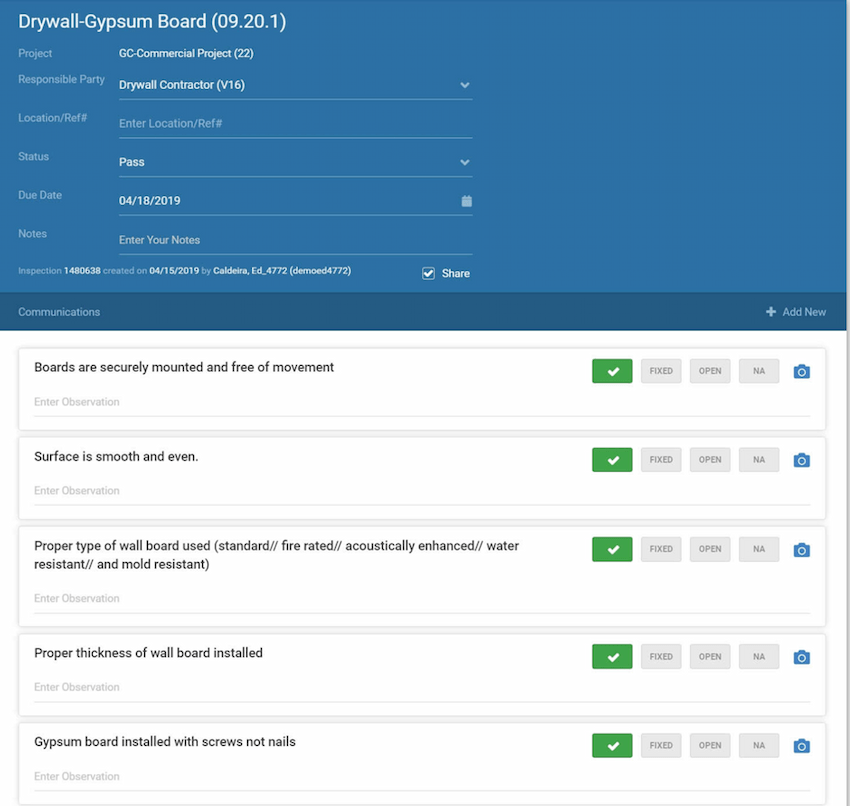Click camera icon on gypsum screws checklist item
This screenshot has height=806, width=850.
(x=801, y=745)
